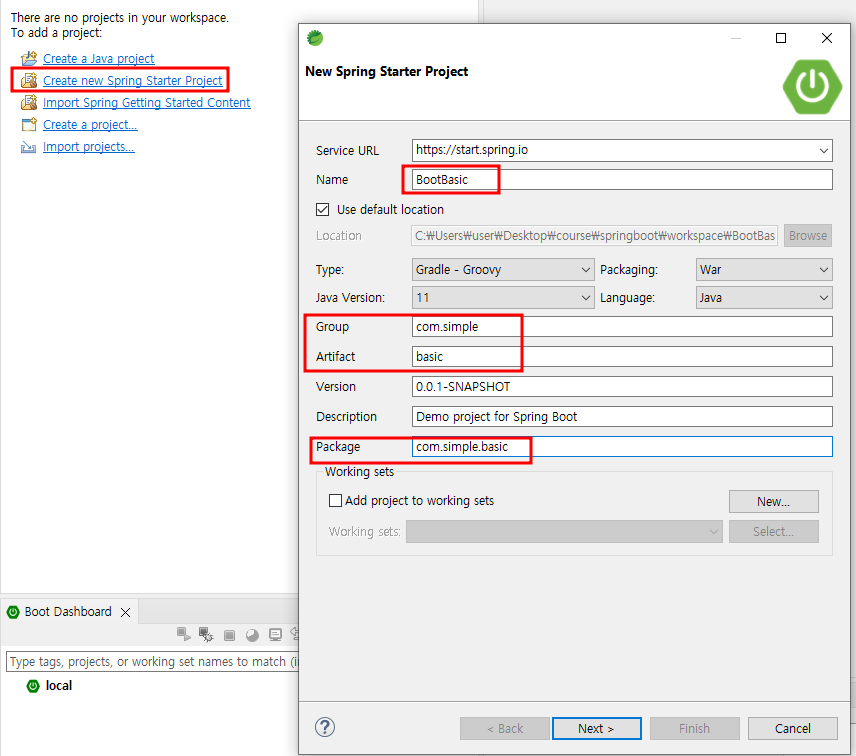Click the Create a project... link

pyautogui.click(x=90, y=125)
